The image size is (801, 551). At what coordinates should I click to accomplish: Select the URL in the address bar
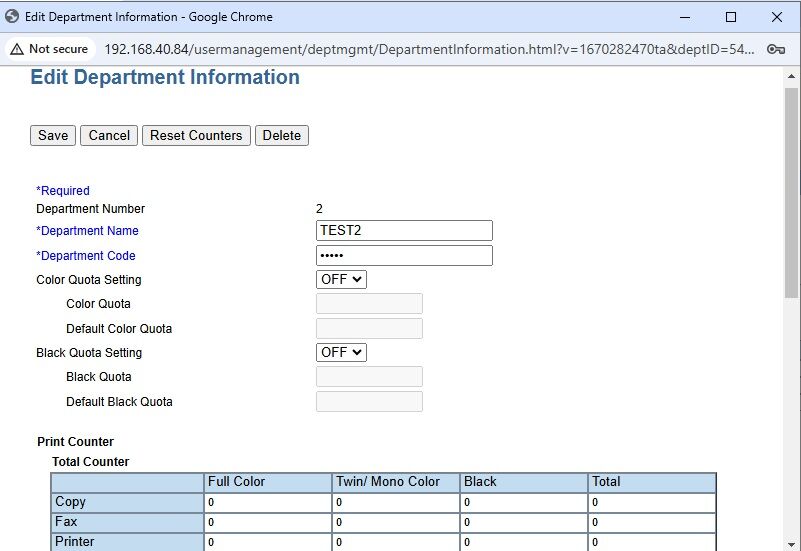[430, 49]
